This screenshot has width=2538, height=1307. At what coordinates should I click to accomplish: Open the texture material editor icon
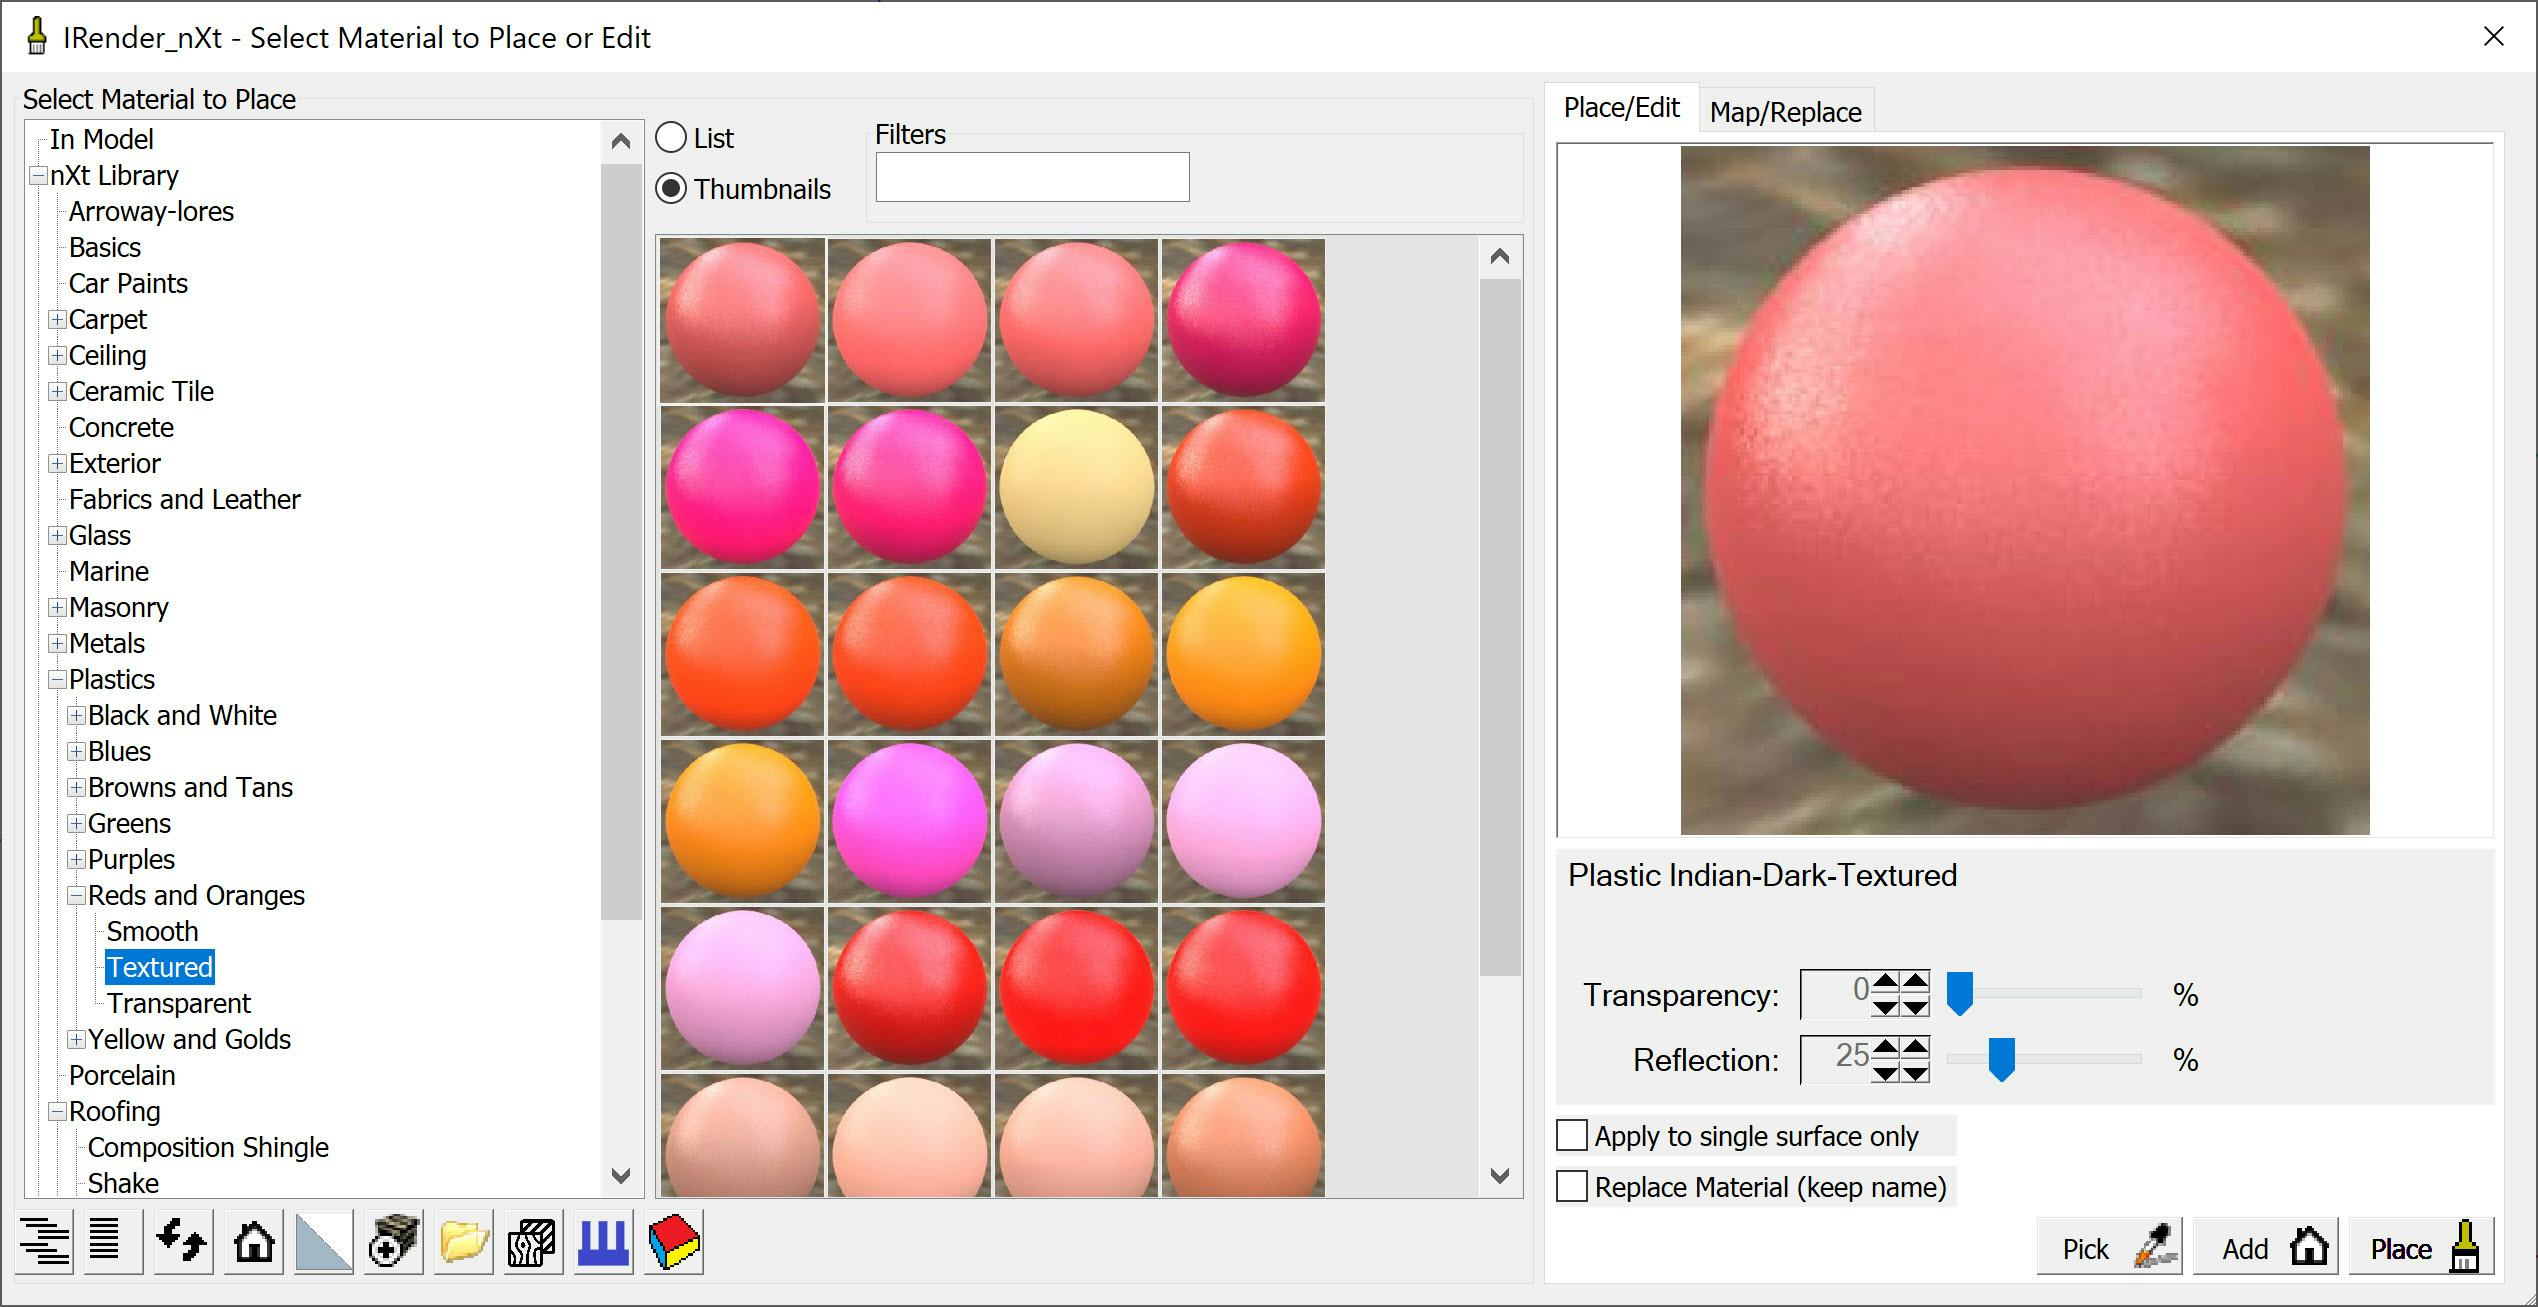pos(532,1243)
